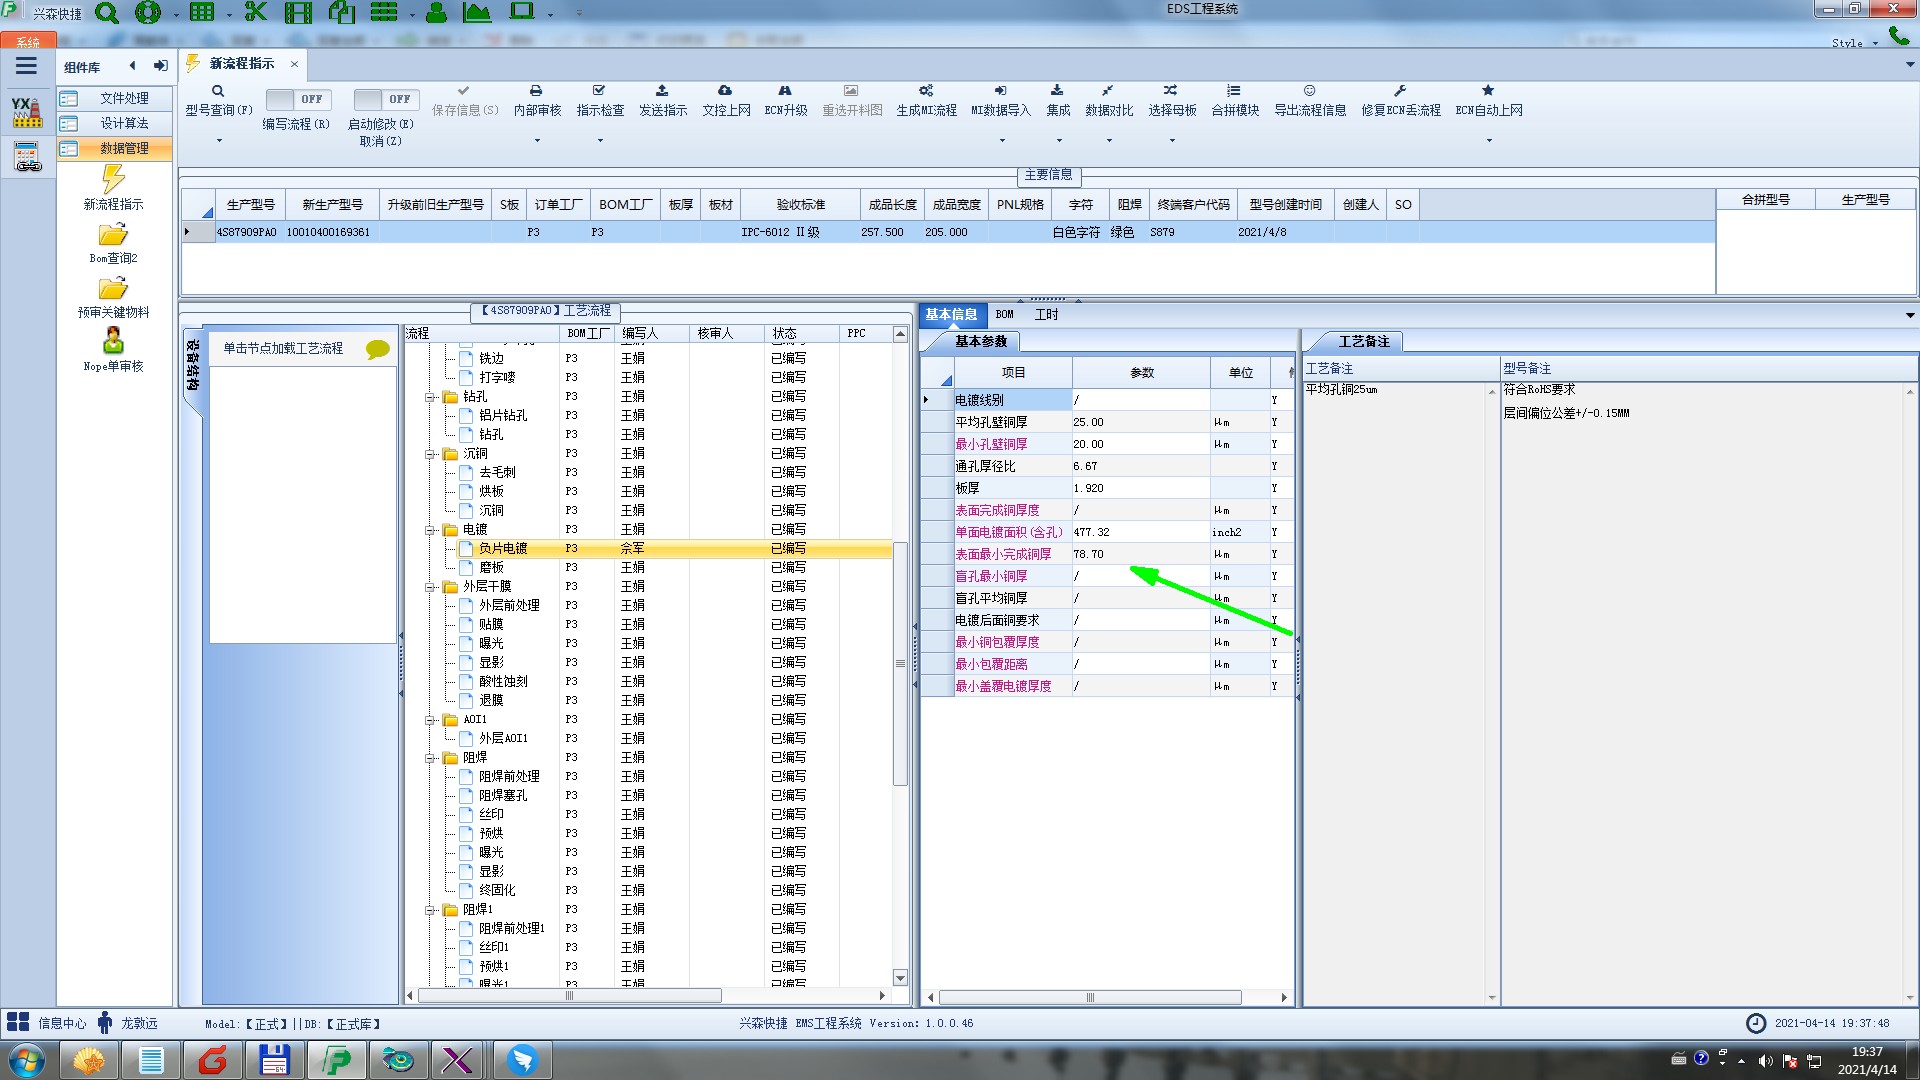Open dropdown arrow under 型号查询(F)
Viewport: 1920px width, 1080px height.
[219, 140]
